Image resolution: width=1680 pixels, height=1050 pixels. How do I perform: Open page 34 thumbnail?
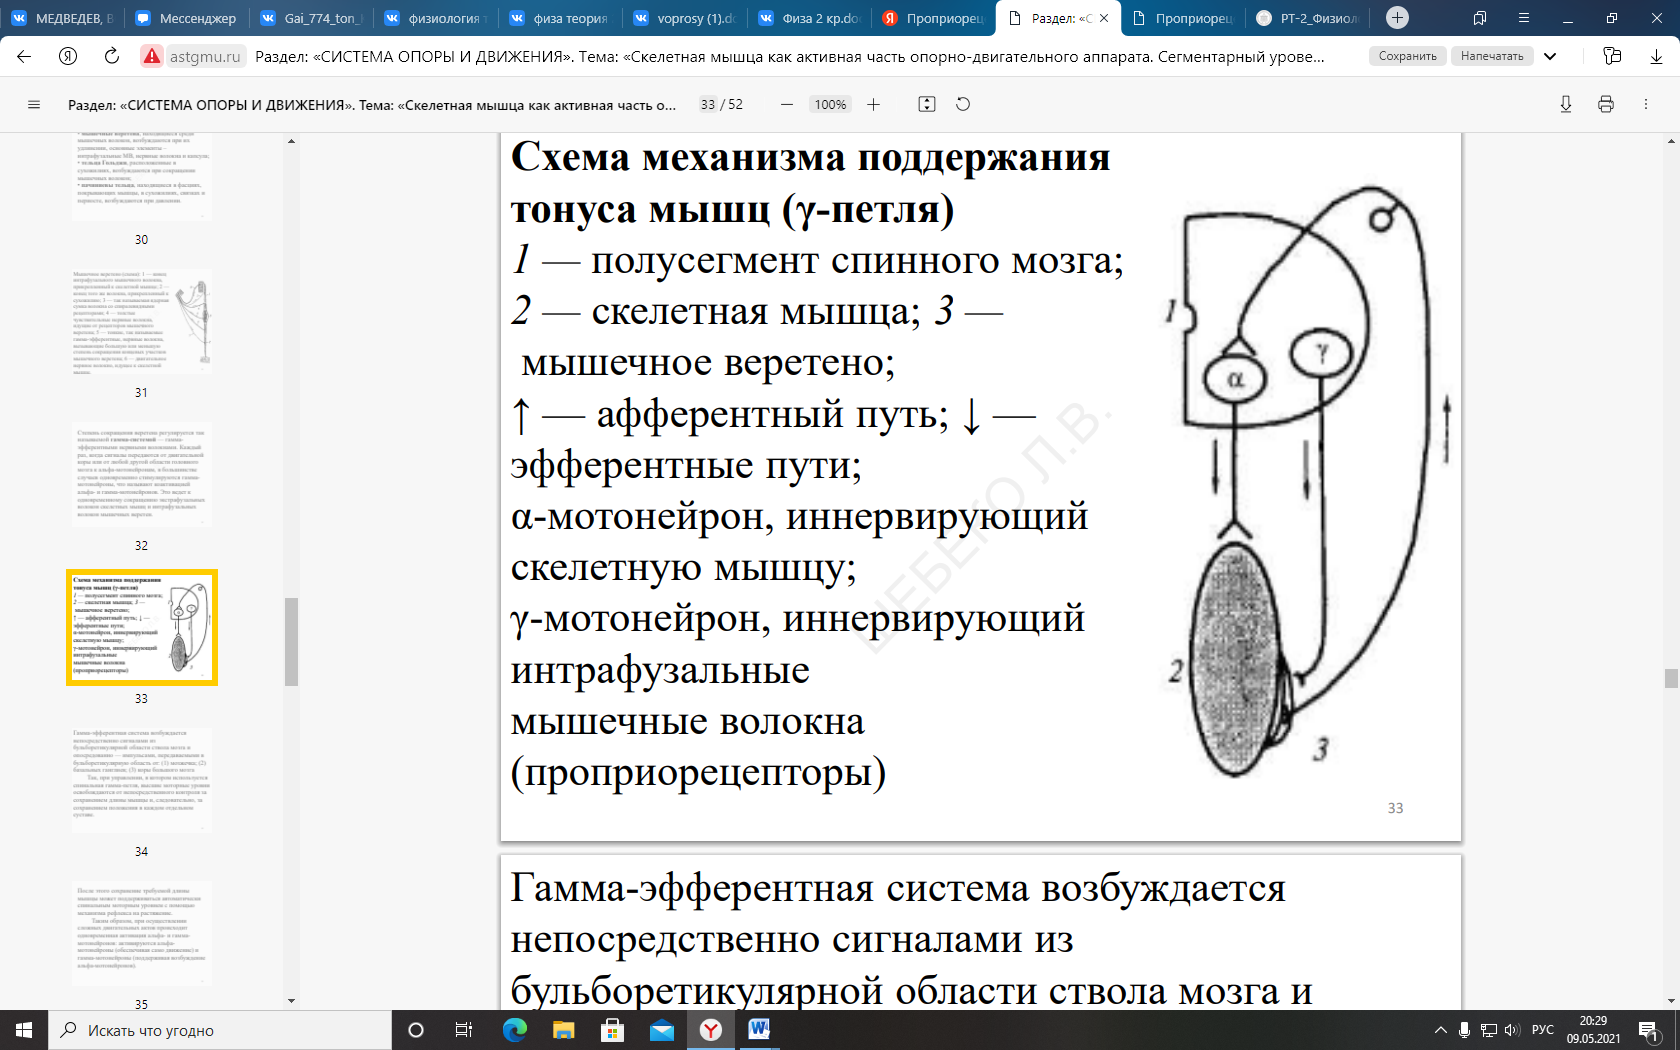(x=141, y=781)
